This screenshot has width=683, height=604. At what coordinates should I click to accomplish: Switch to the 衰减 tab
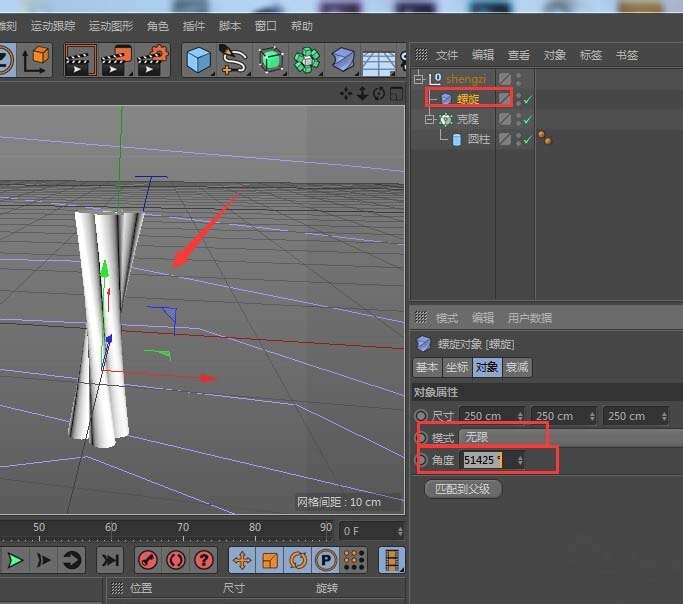517,367
